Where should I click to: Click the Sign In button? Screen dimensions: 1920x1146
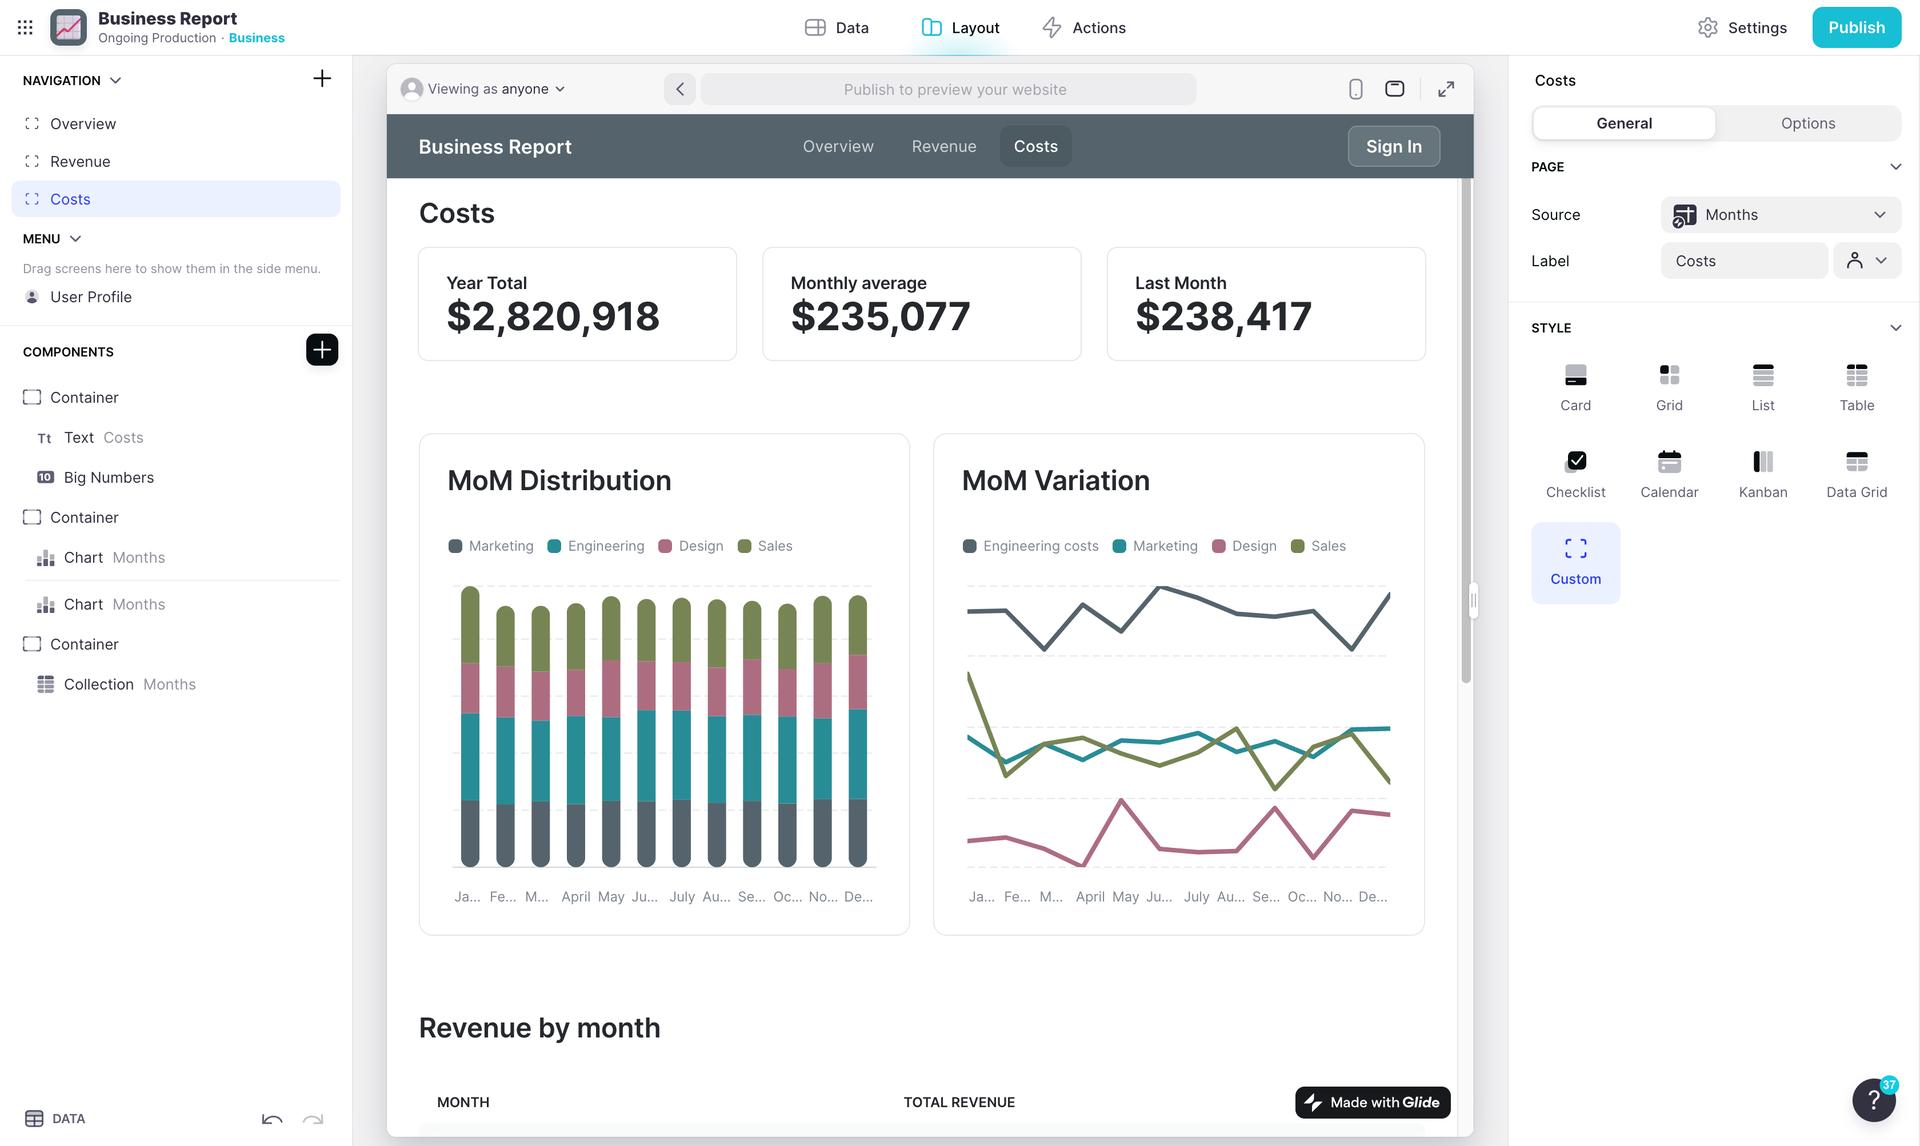pos(1393,146)
